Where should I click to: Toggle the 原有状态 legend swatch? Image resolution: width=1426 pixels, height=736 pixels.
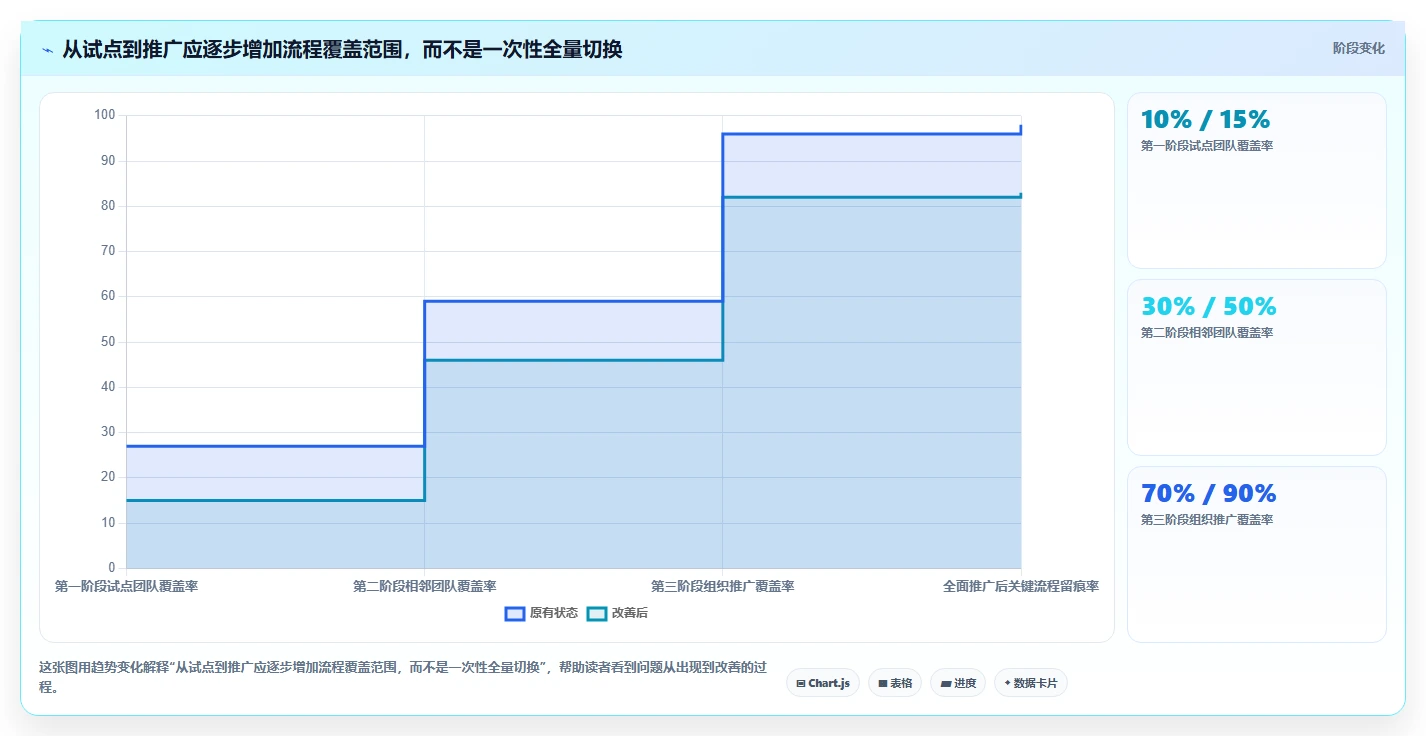[x=515, y=613]
